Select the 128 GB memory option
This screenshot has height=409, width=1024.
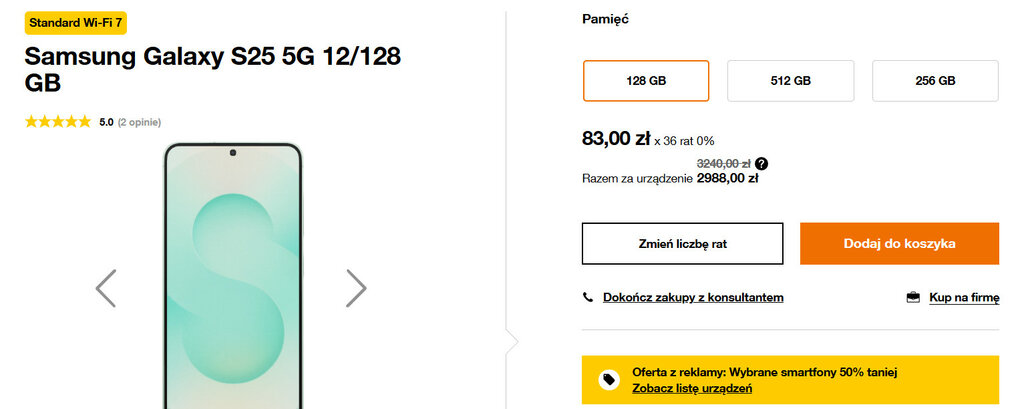(646, 81)
